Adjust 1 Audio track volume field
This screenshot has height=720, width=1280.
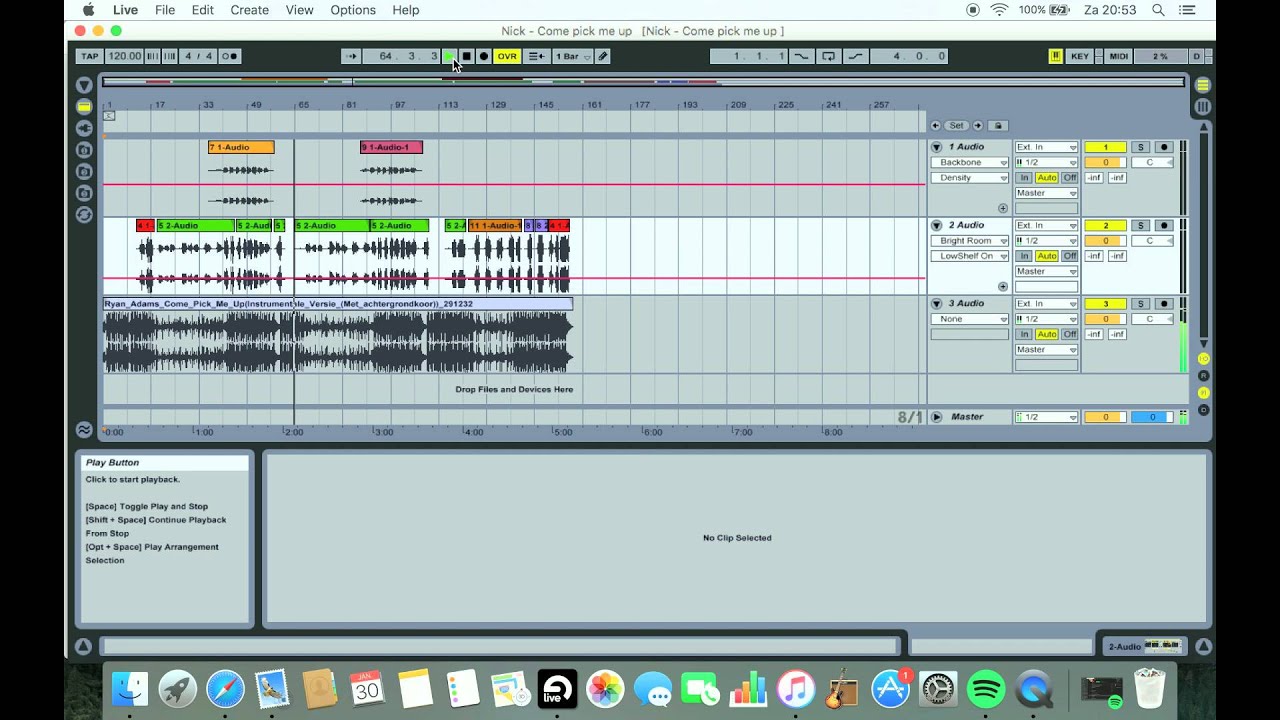pyautogui.click(x=1105, y=162)
